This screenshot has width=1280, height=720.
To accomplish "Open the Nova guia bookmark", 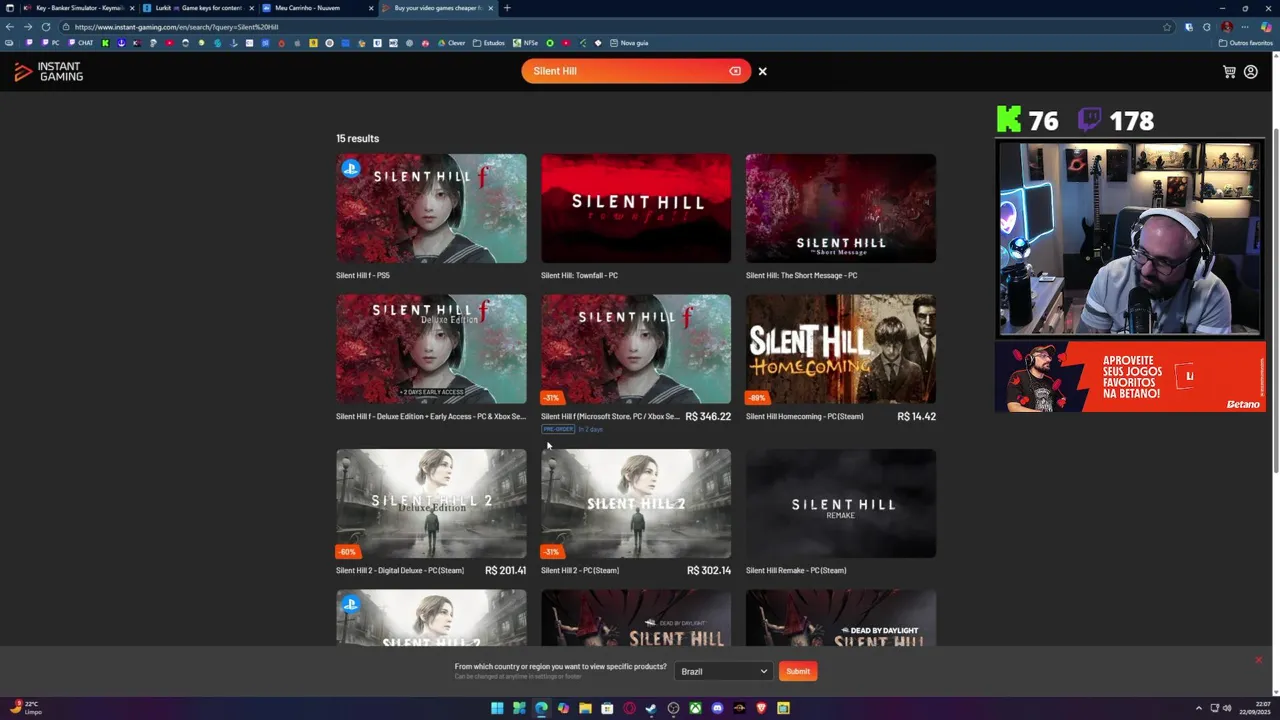I will 629,43.
